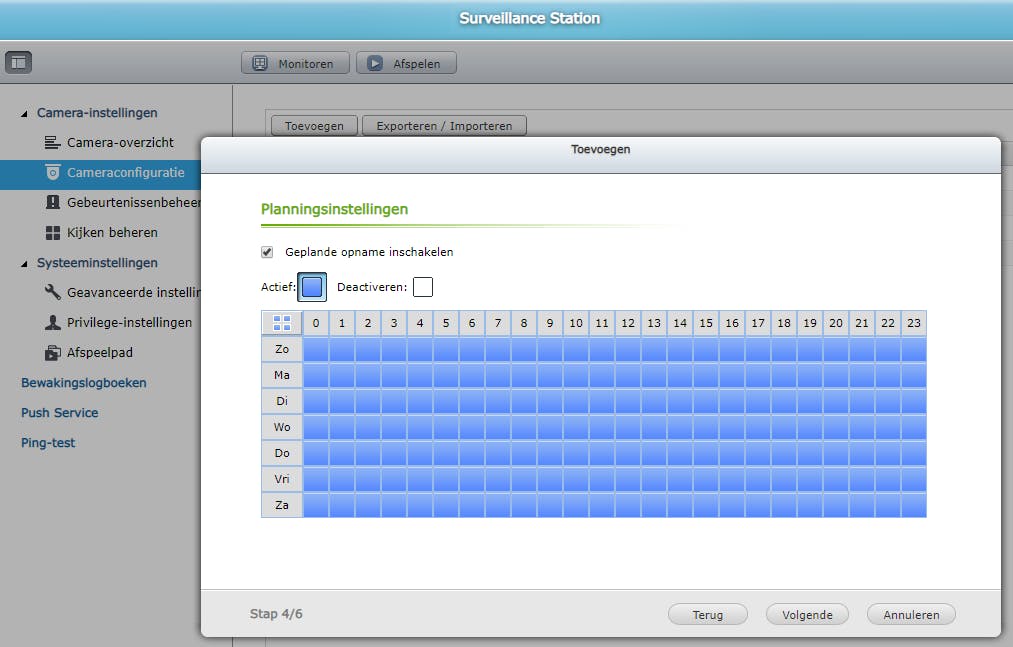Image resolution: width=1013 pixels, height=647 pixels.
Task: Click the Vri row cell at hour 17
Action: pyautogui.click(x=758, y=479)
